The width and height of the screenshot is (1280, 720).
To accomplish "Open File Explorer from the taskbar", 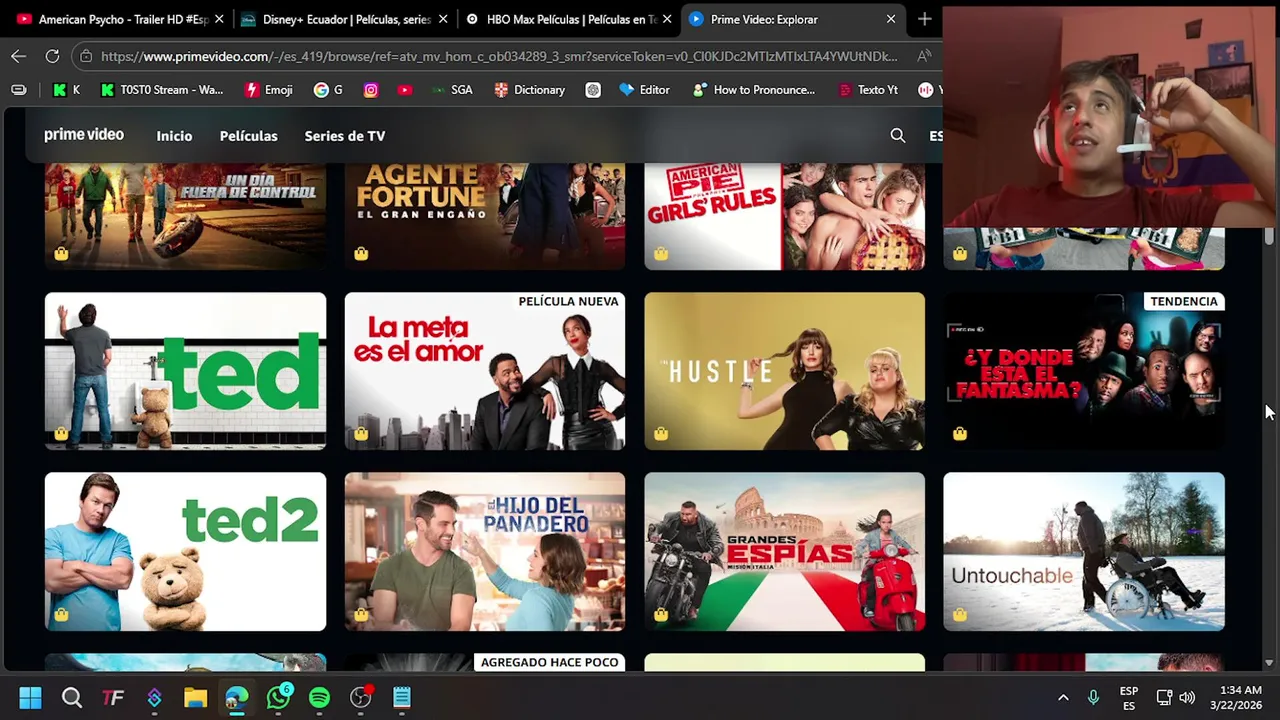I will tap(195, 697).
